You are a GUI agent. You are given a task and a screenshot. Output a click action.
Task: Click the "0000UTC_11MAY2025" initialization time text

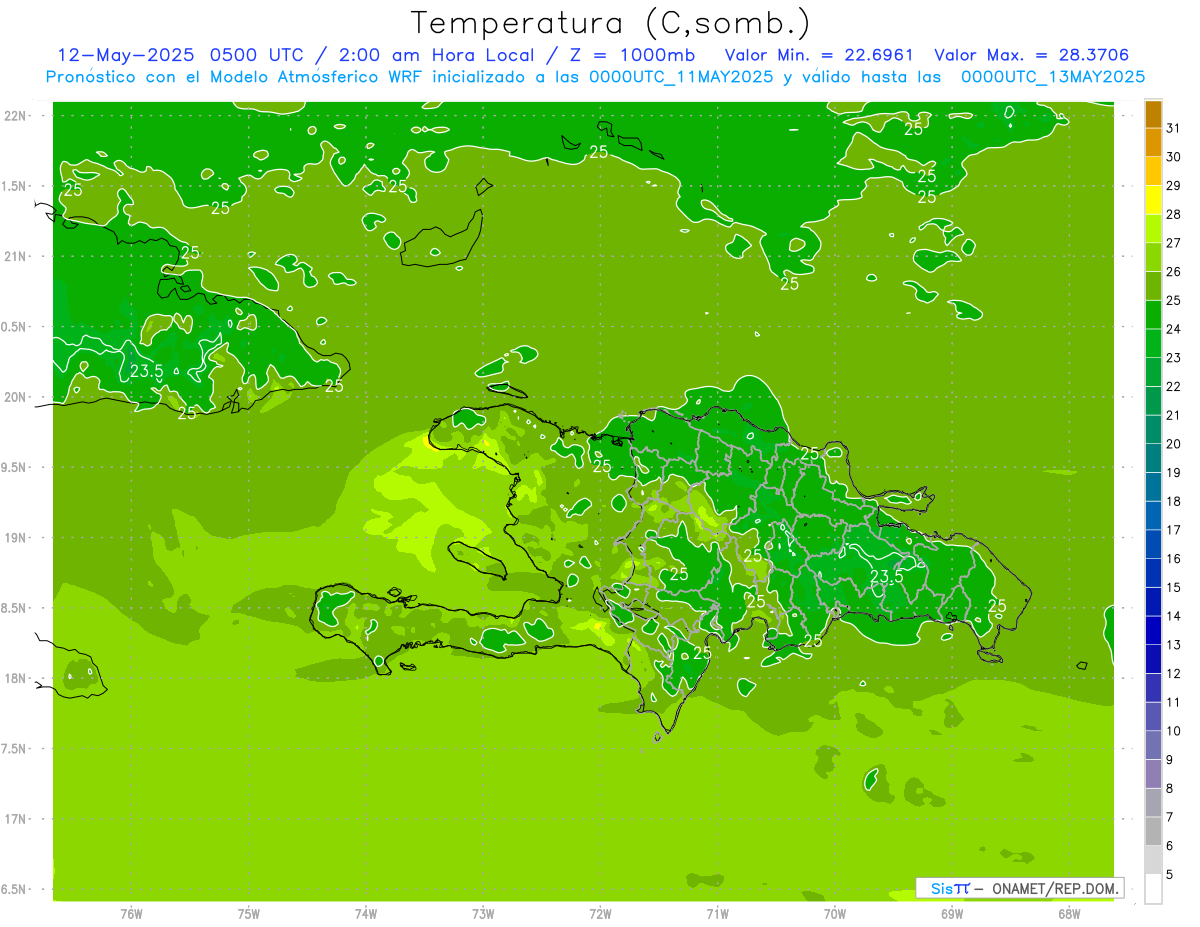pos(680,77)
